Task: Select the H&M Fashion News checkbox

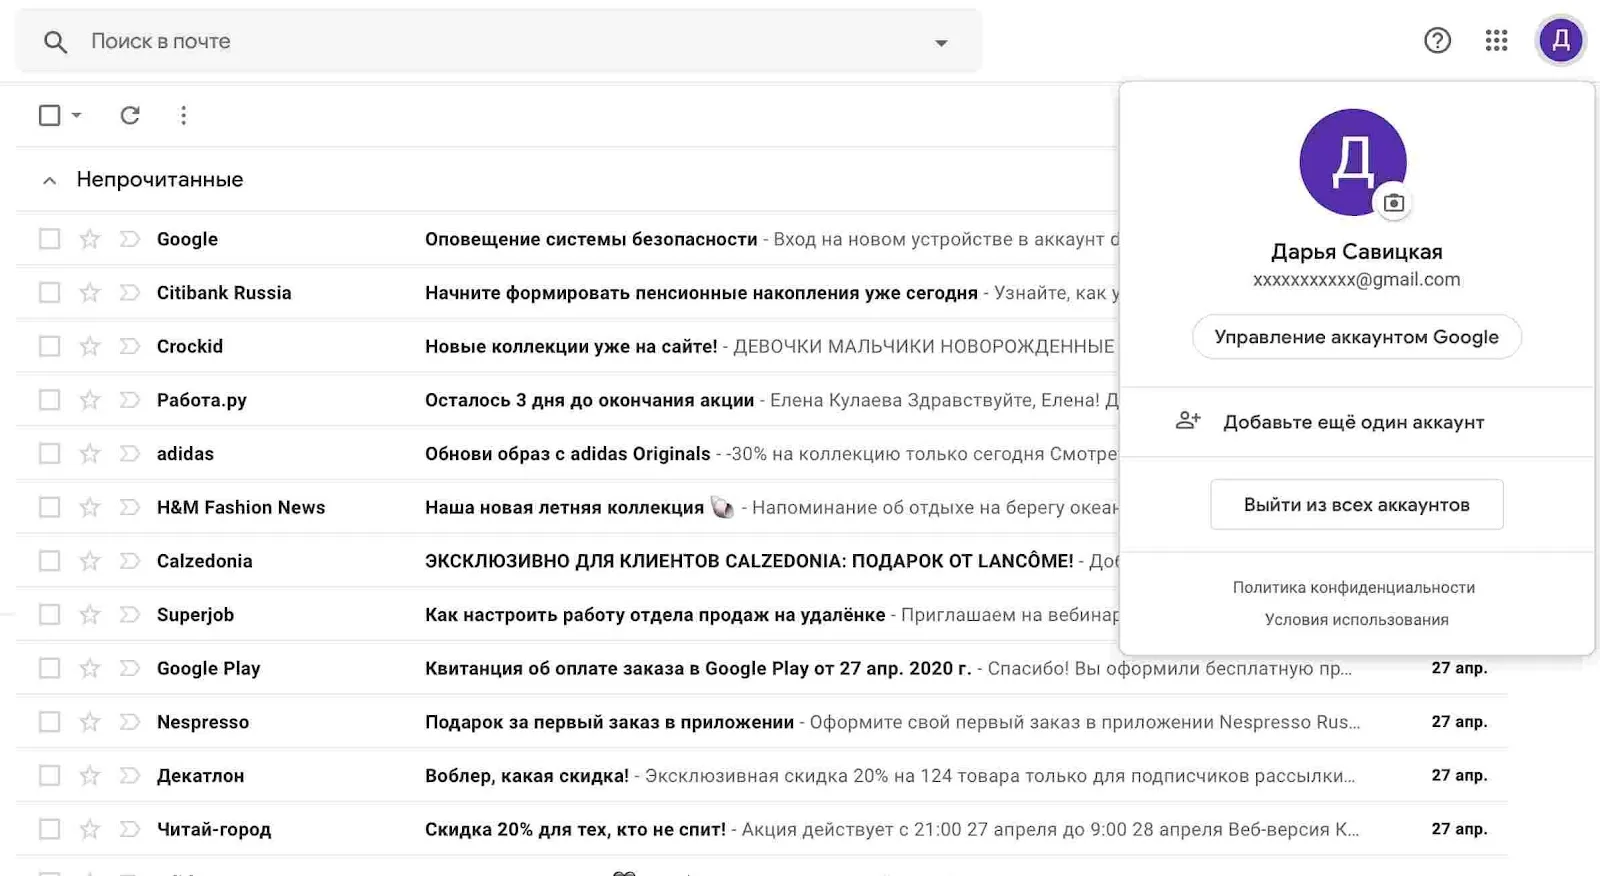Action: [x=49, y=507]
